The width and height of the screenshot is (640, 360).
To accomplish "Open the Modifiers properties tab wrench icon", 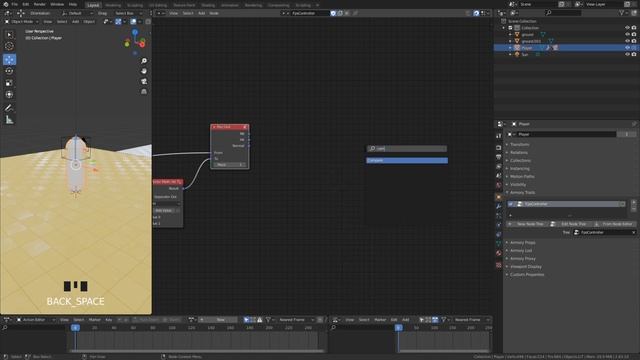I will point(498,207).
